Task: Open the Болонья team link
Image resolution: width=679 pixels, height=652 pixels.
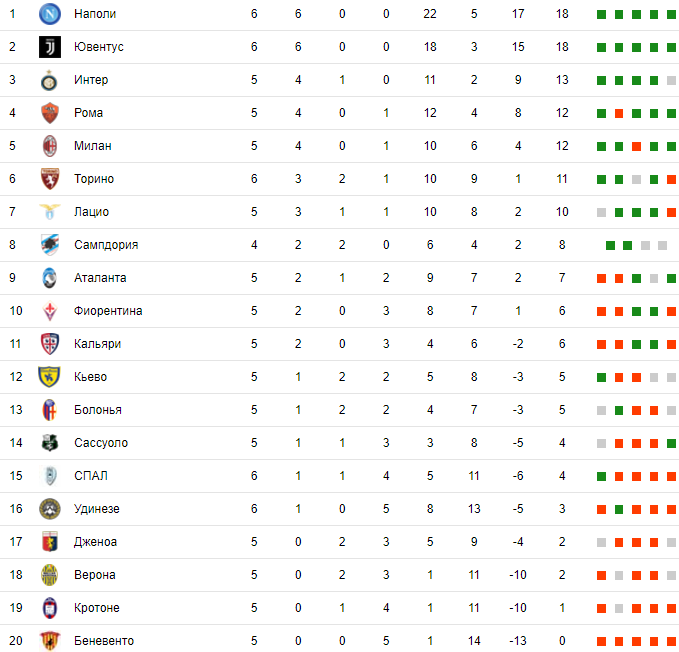Action: 98,410
